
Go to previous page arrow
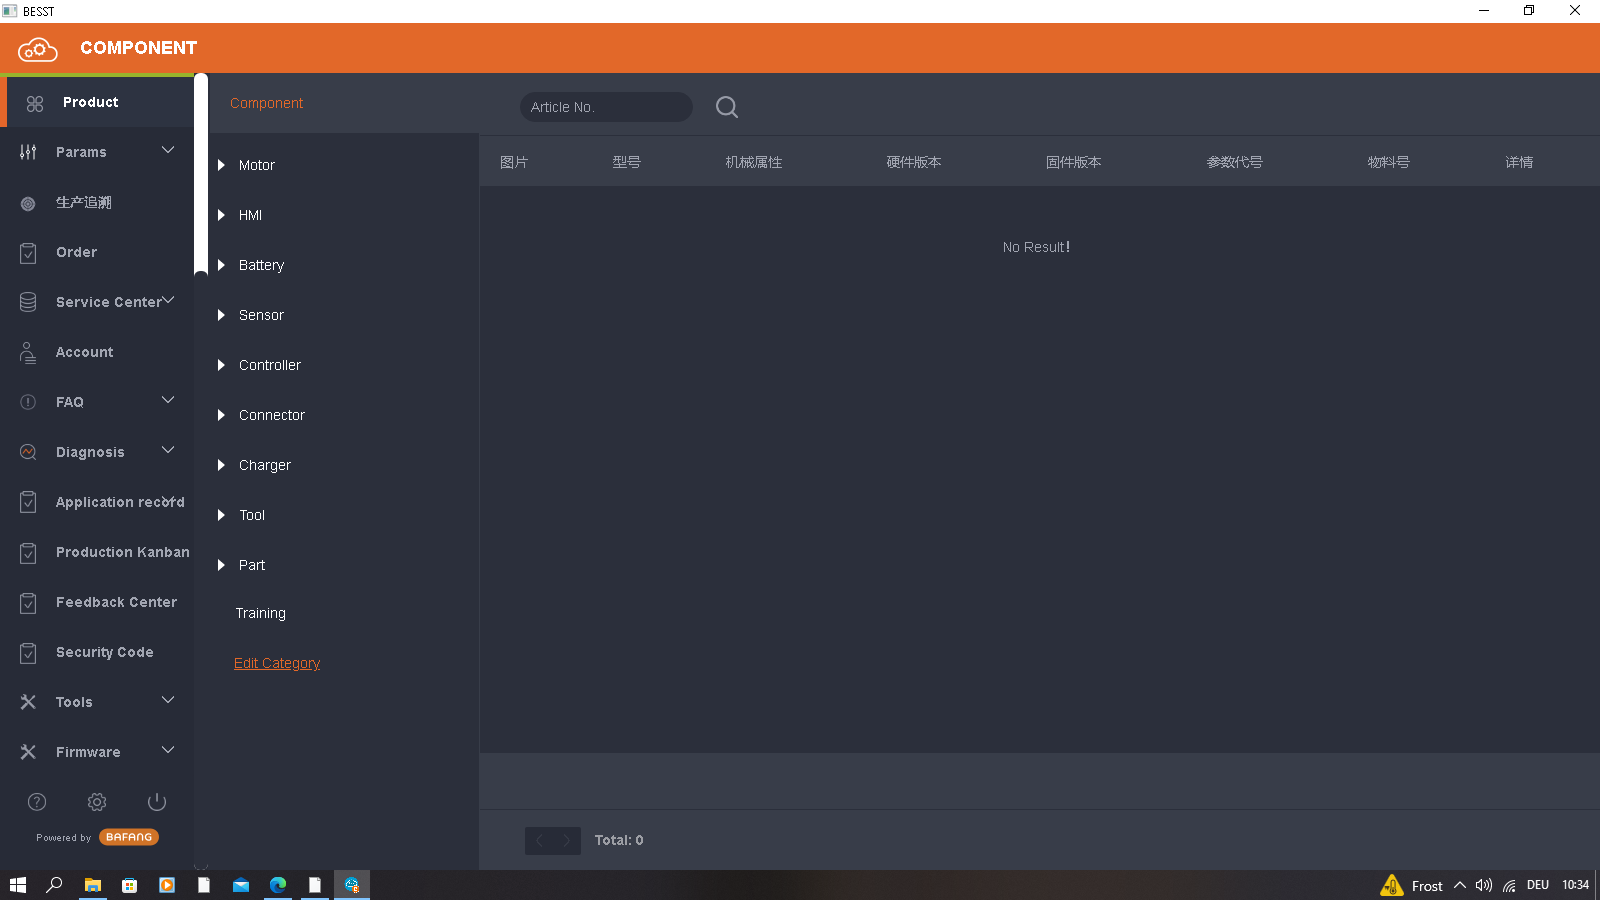539,840
